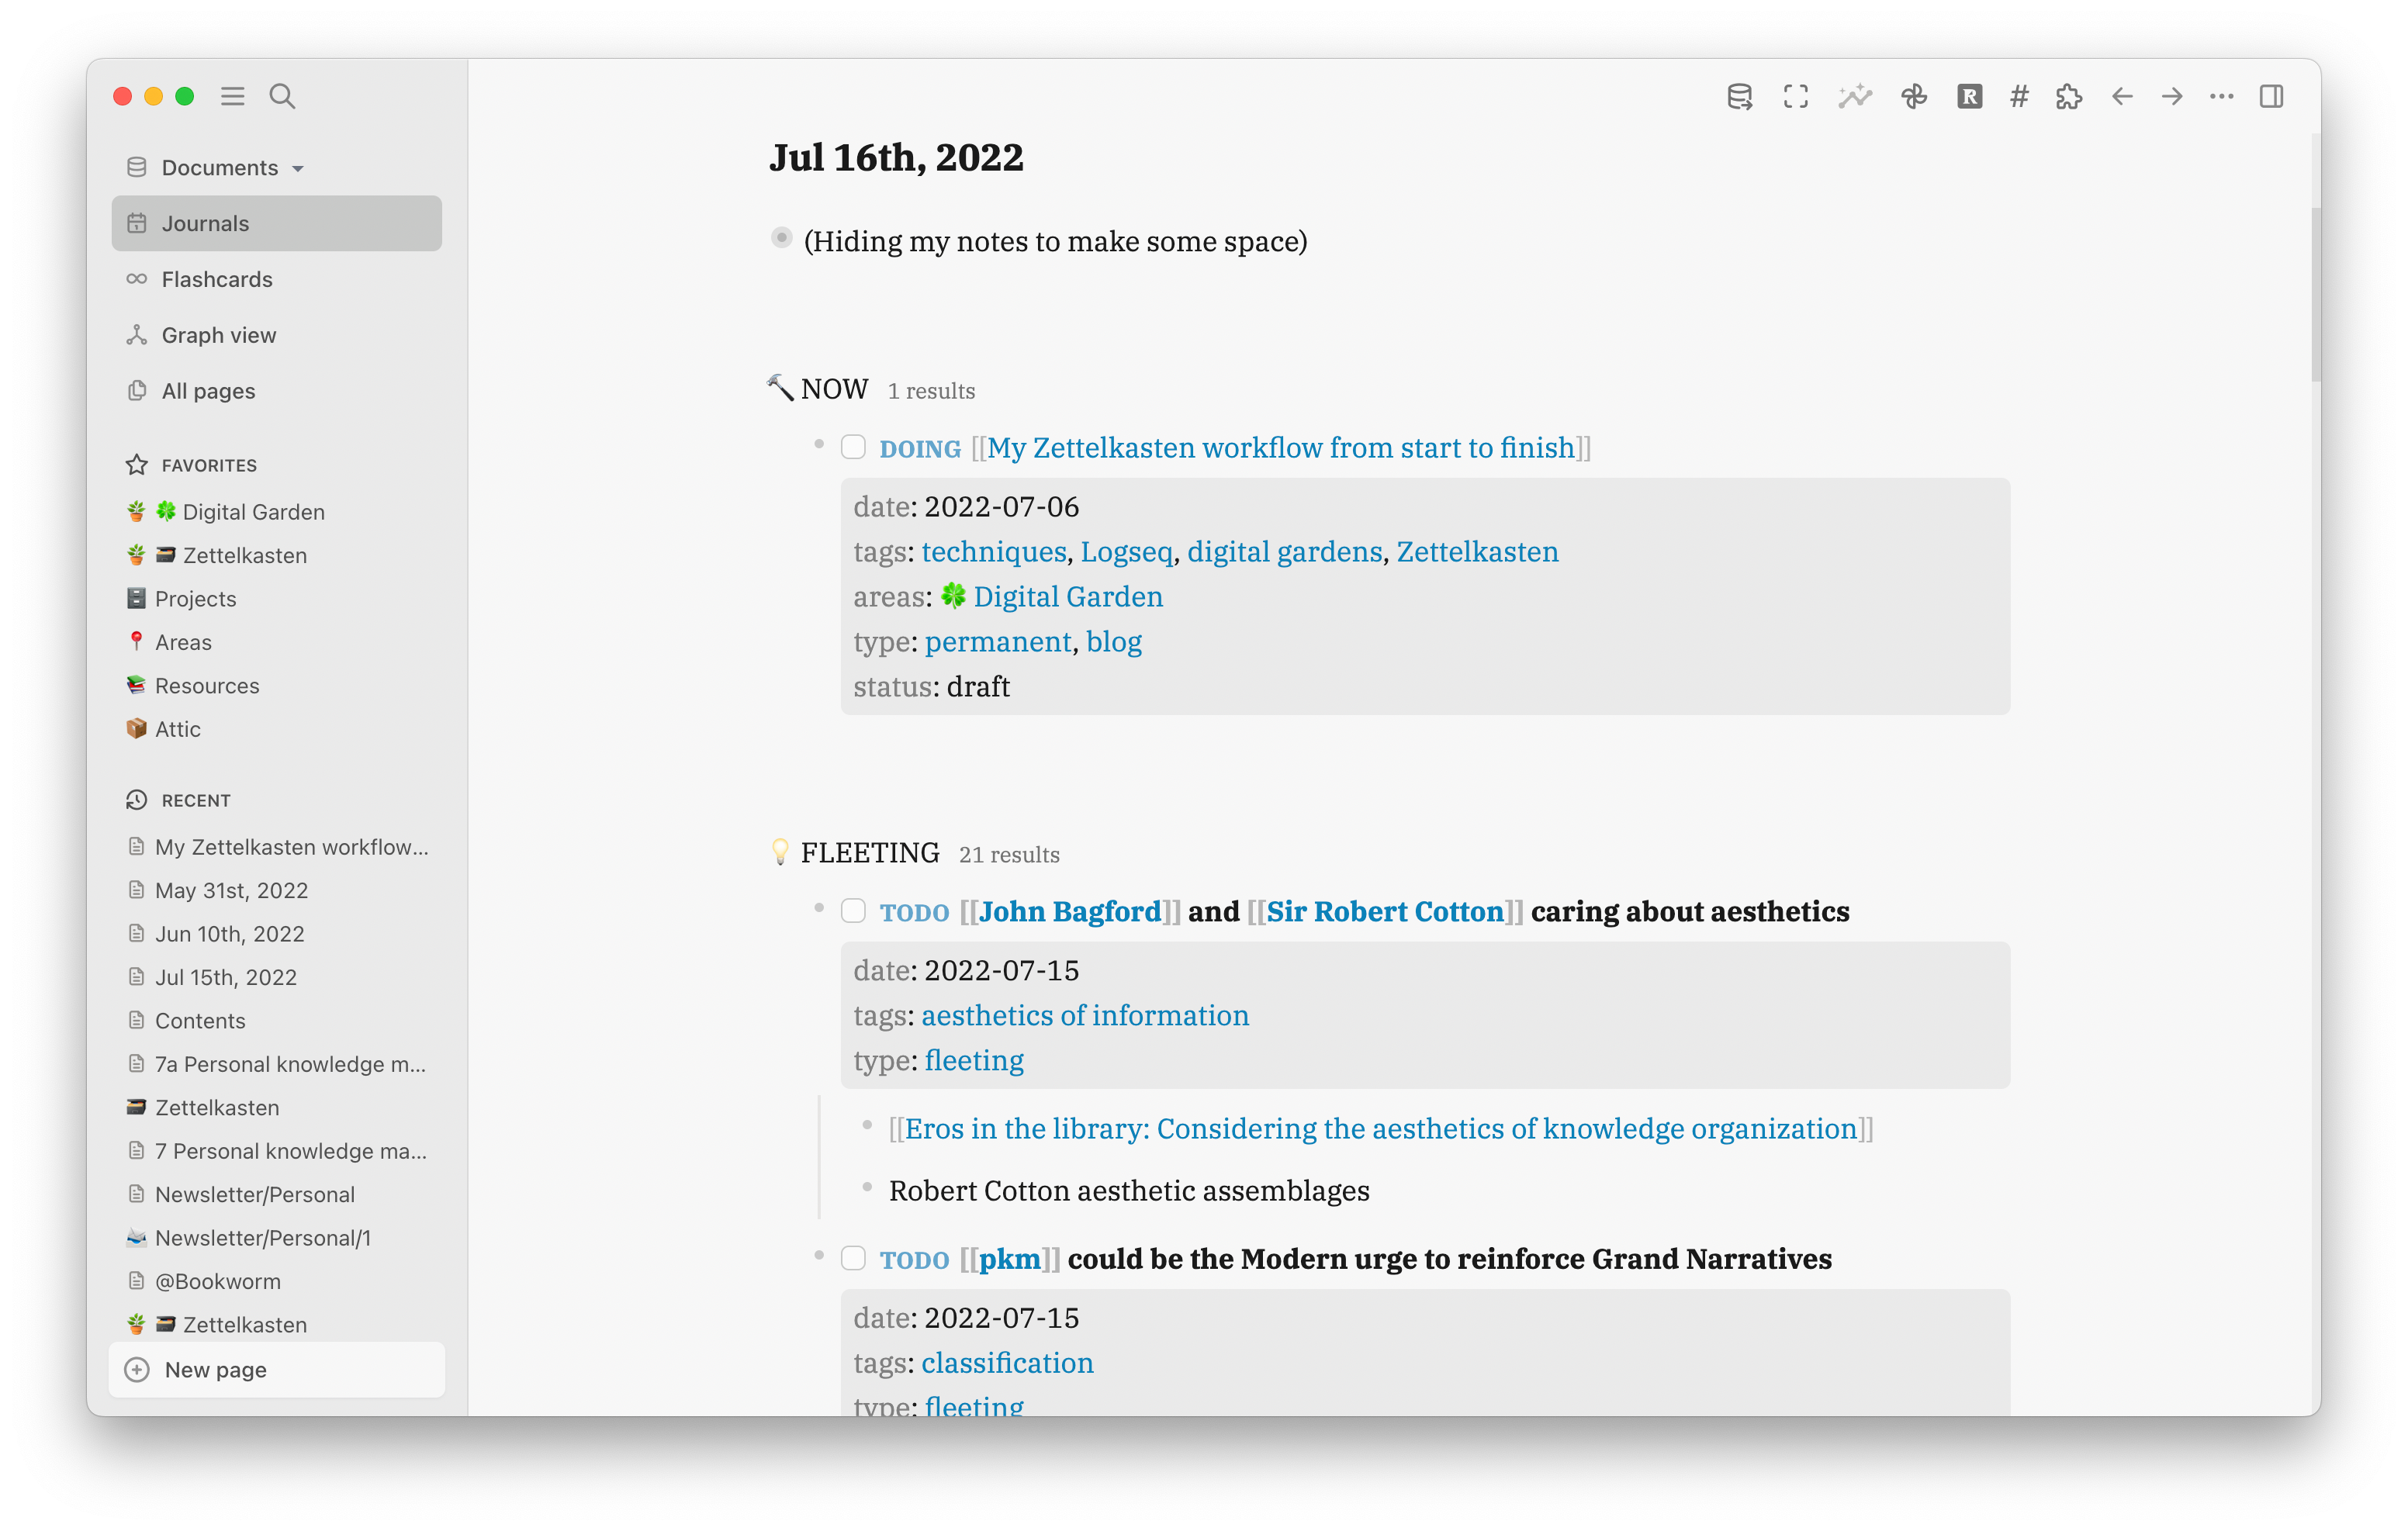This screenshot has width=2408, height=1531.
Task: Click the vertical scrollbar on right edge
Action: coord(2314,295)
